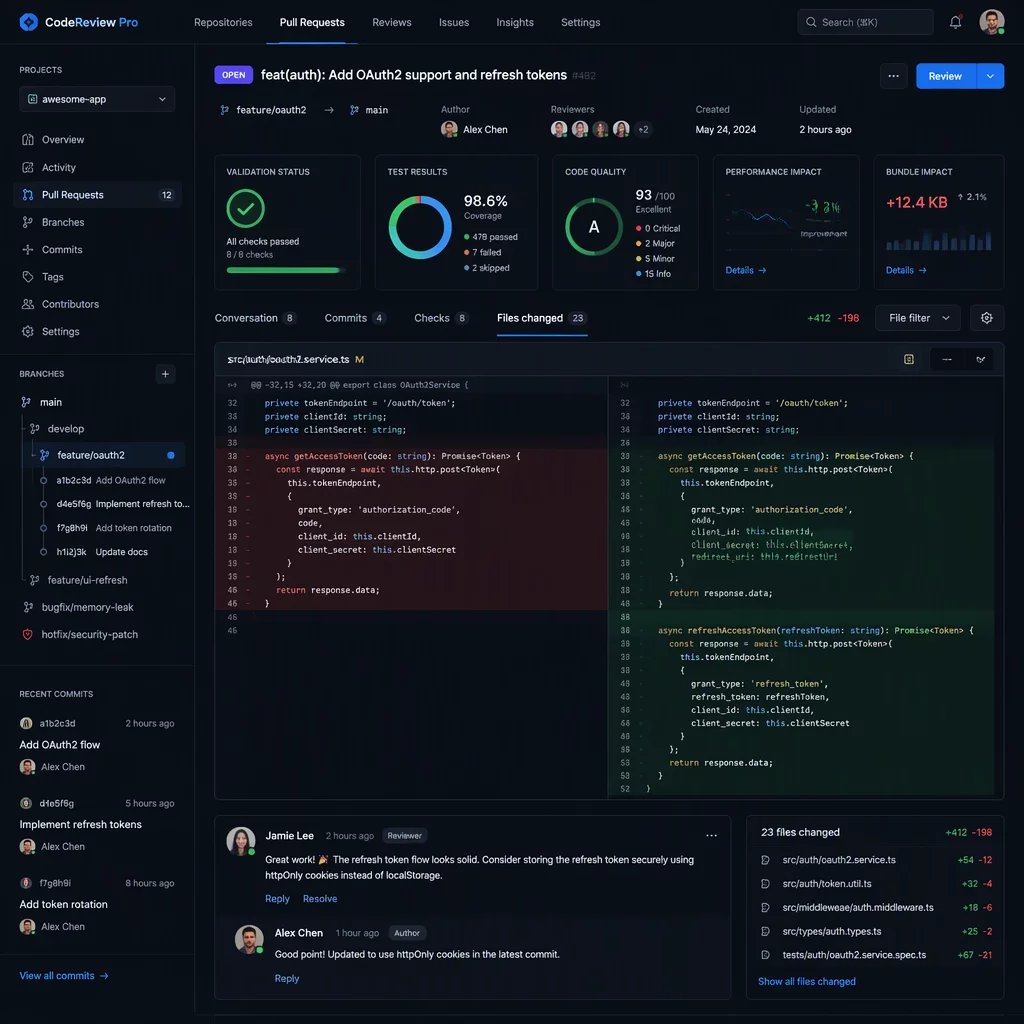
Task: Open the bugfix/memory-leak branch
Action: coord(88,607)
